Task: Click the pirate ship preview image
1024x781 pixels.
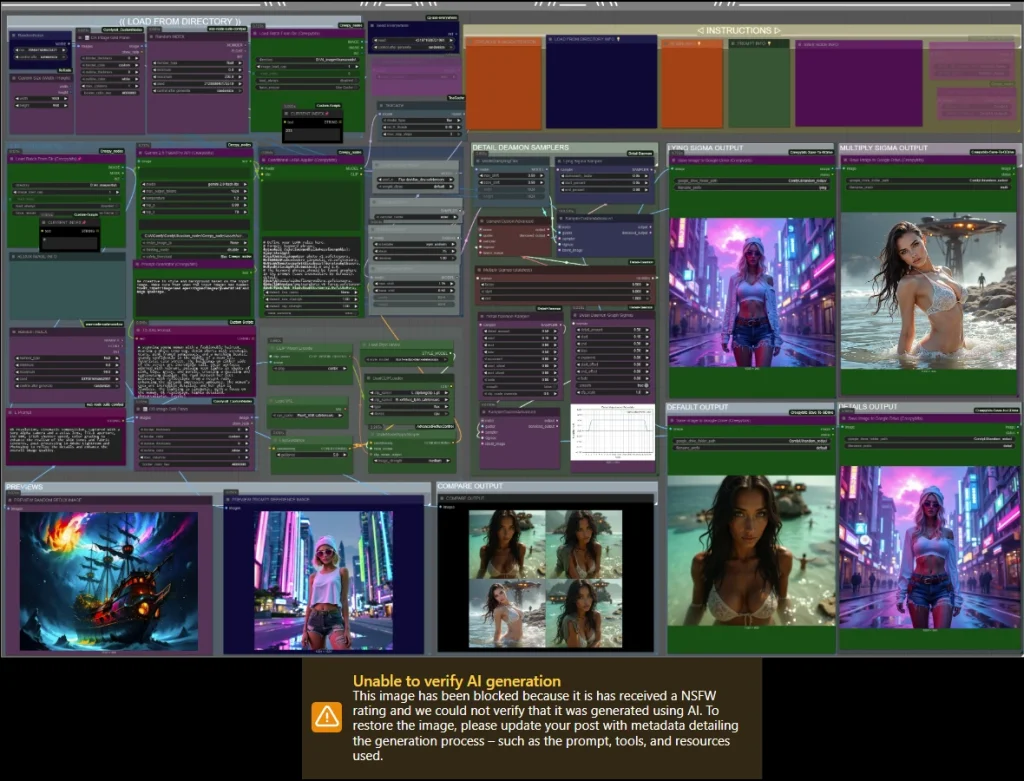Action: [109, 581]
